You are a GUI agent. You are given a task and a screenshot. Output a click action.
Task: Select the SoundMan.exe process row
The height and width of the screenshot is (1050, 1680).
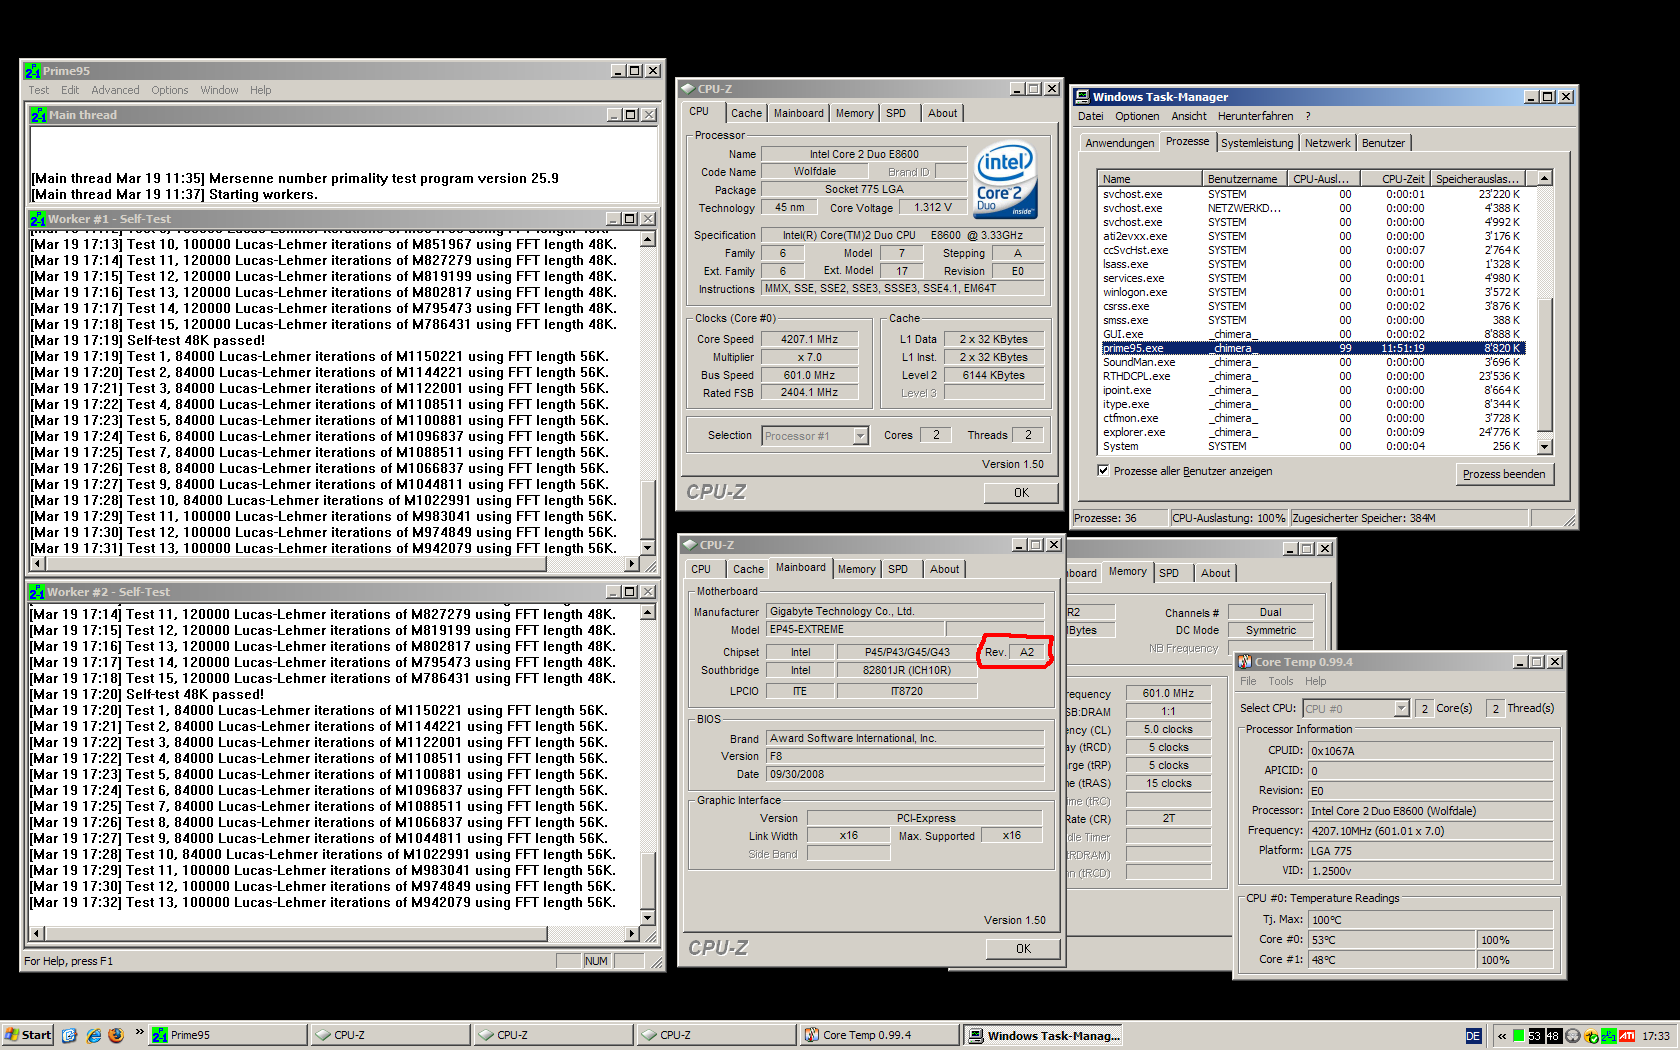(x=1313, y=362)
